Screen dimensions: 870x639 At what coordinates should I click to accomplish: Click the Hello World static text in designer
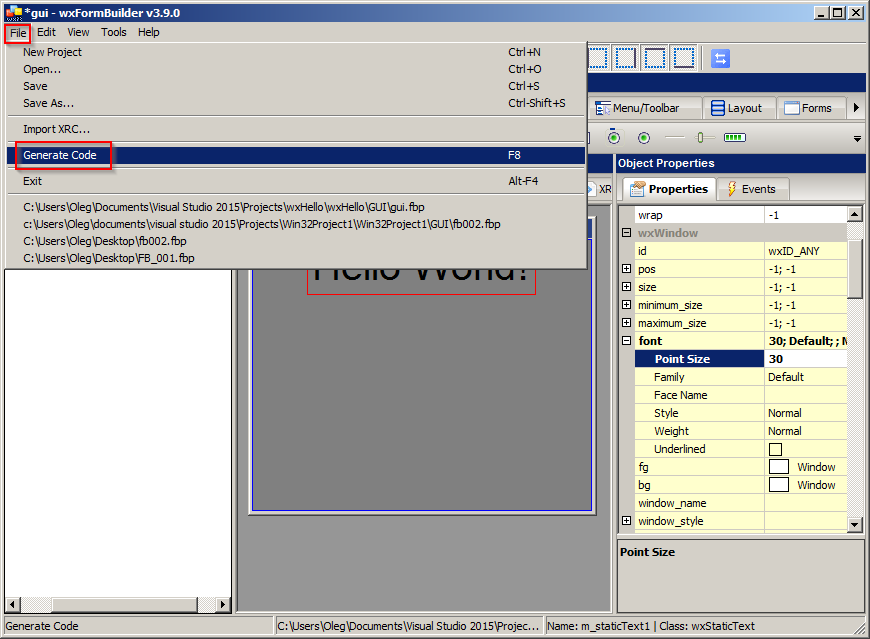421,281
